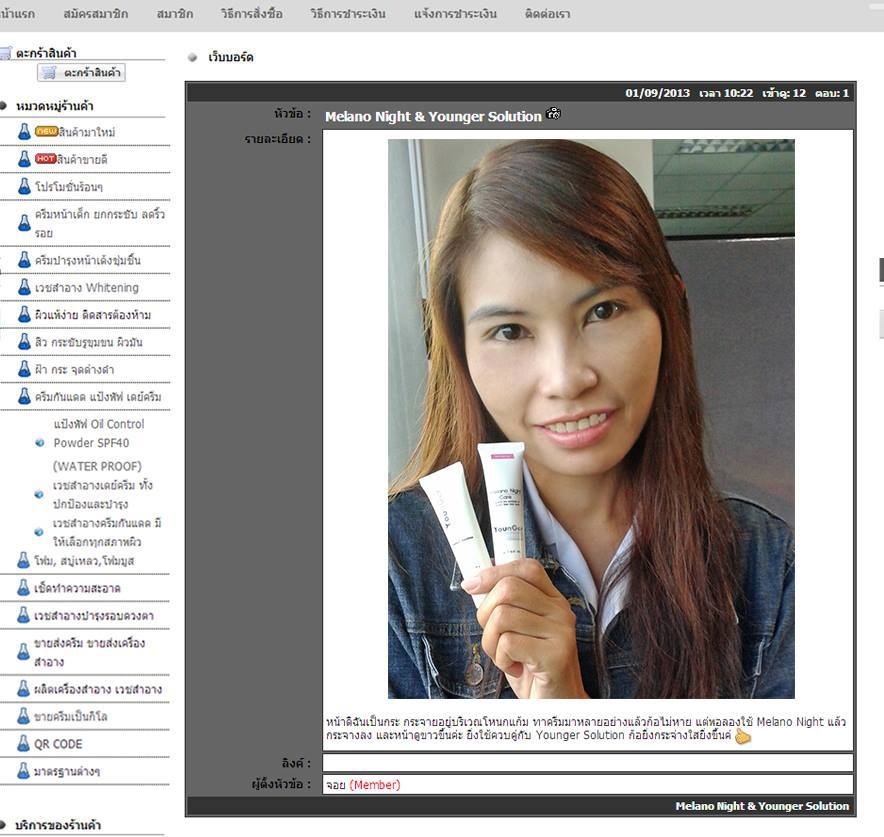Viewport: 884px width, 837px height.
Task: Click the thumbs-up emoji after the review text
Action: click(x=743, y=736)
